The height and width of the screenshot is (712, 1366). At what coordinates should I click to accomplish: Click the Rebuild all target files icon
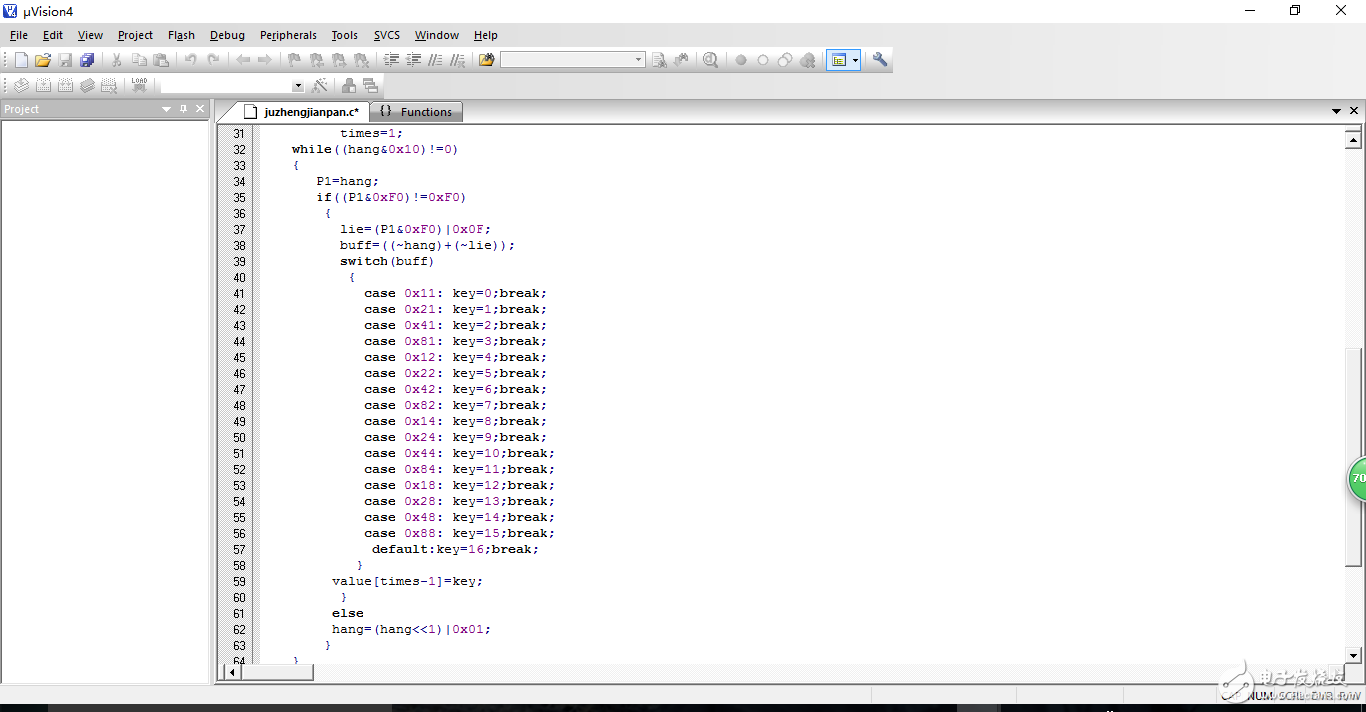pyautogui.click(x=65, y=86)
